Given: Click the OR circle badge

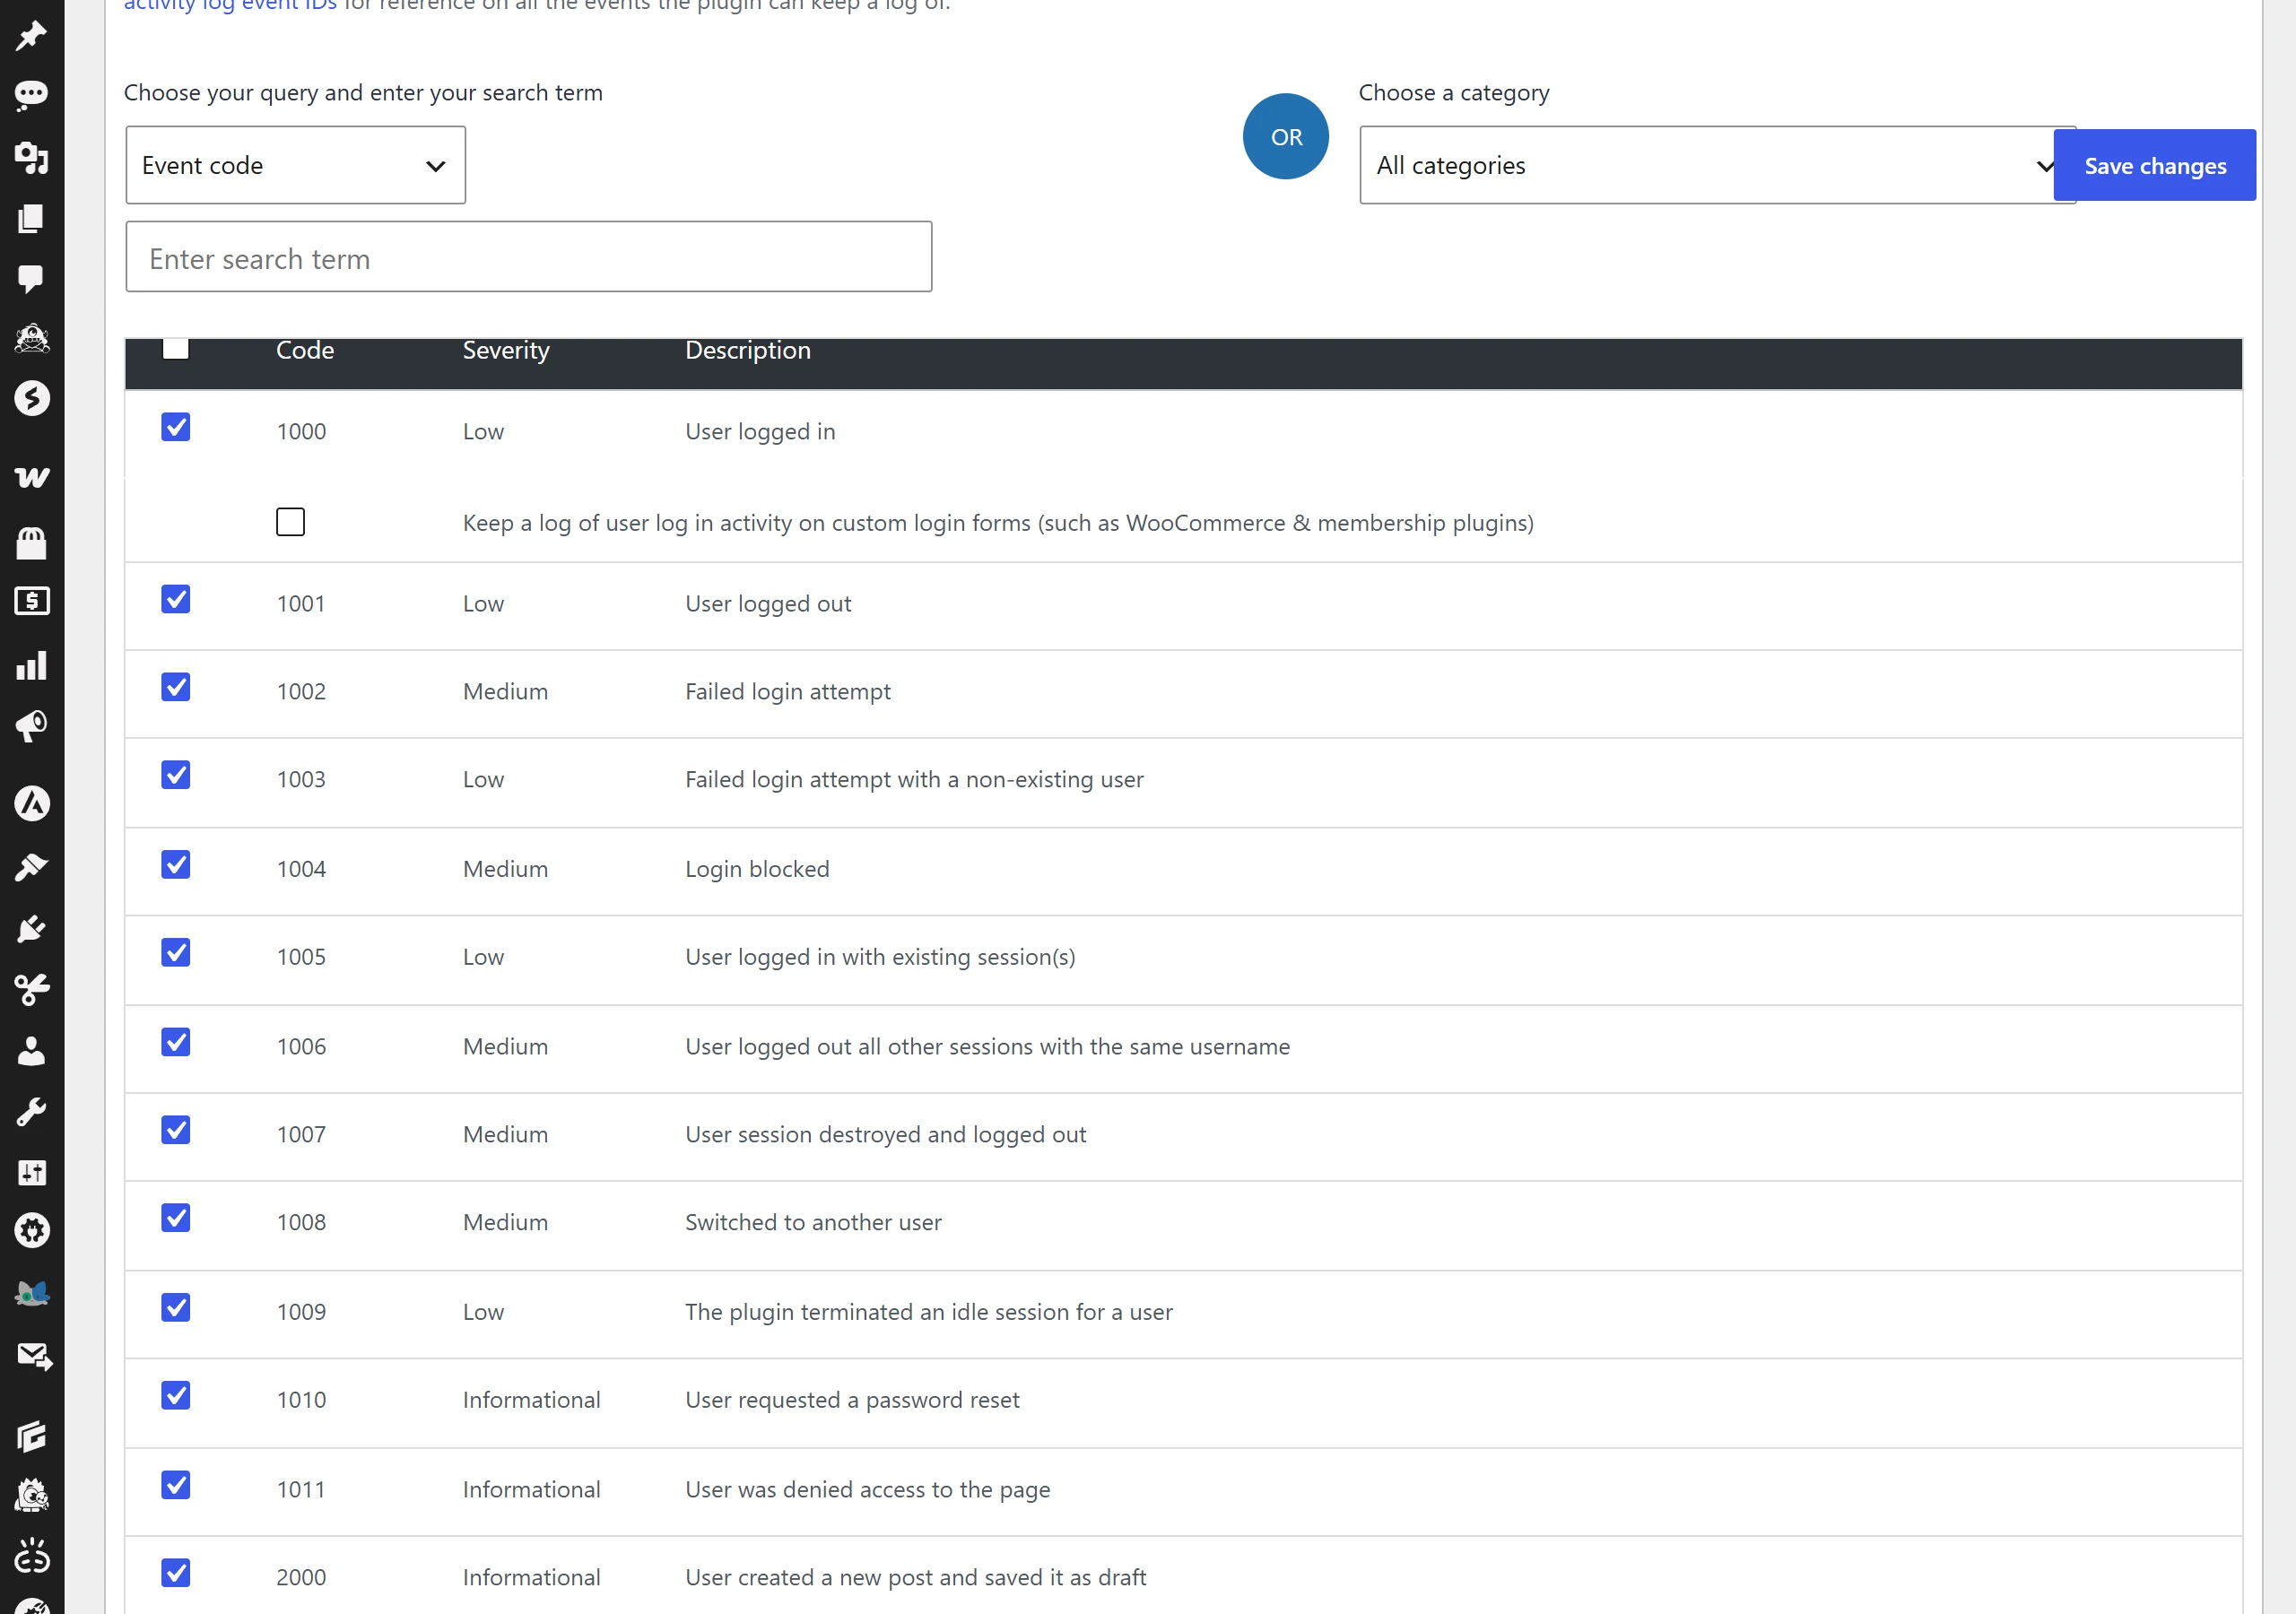Looking at the screenshot, I should (x=1286, y=137).
